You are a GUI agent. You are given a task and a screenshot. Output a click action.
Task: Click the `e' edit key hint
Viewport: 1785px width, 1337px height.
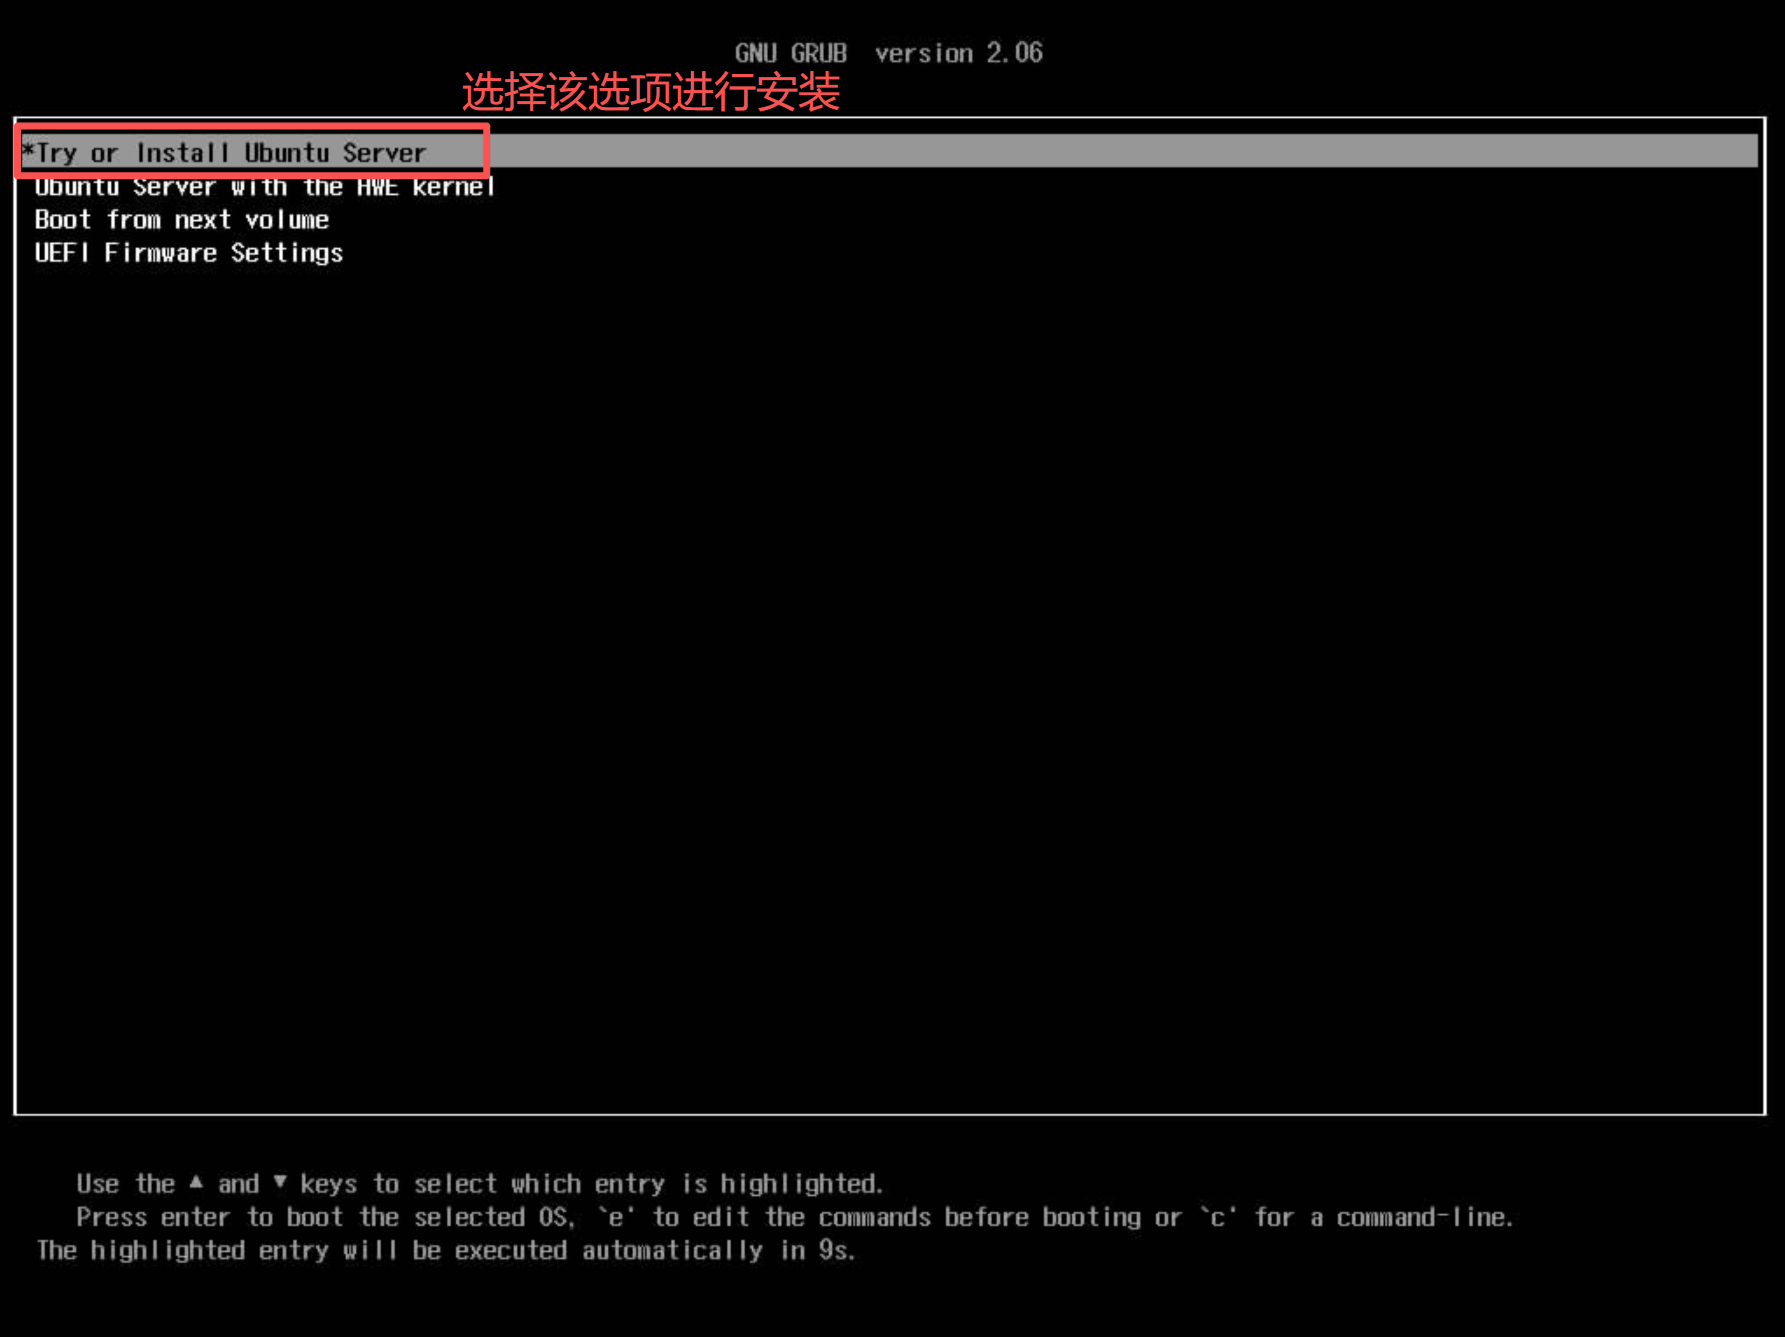(x=616, y=1217)
